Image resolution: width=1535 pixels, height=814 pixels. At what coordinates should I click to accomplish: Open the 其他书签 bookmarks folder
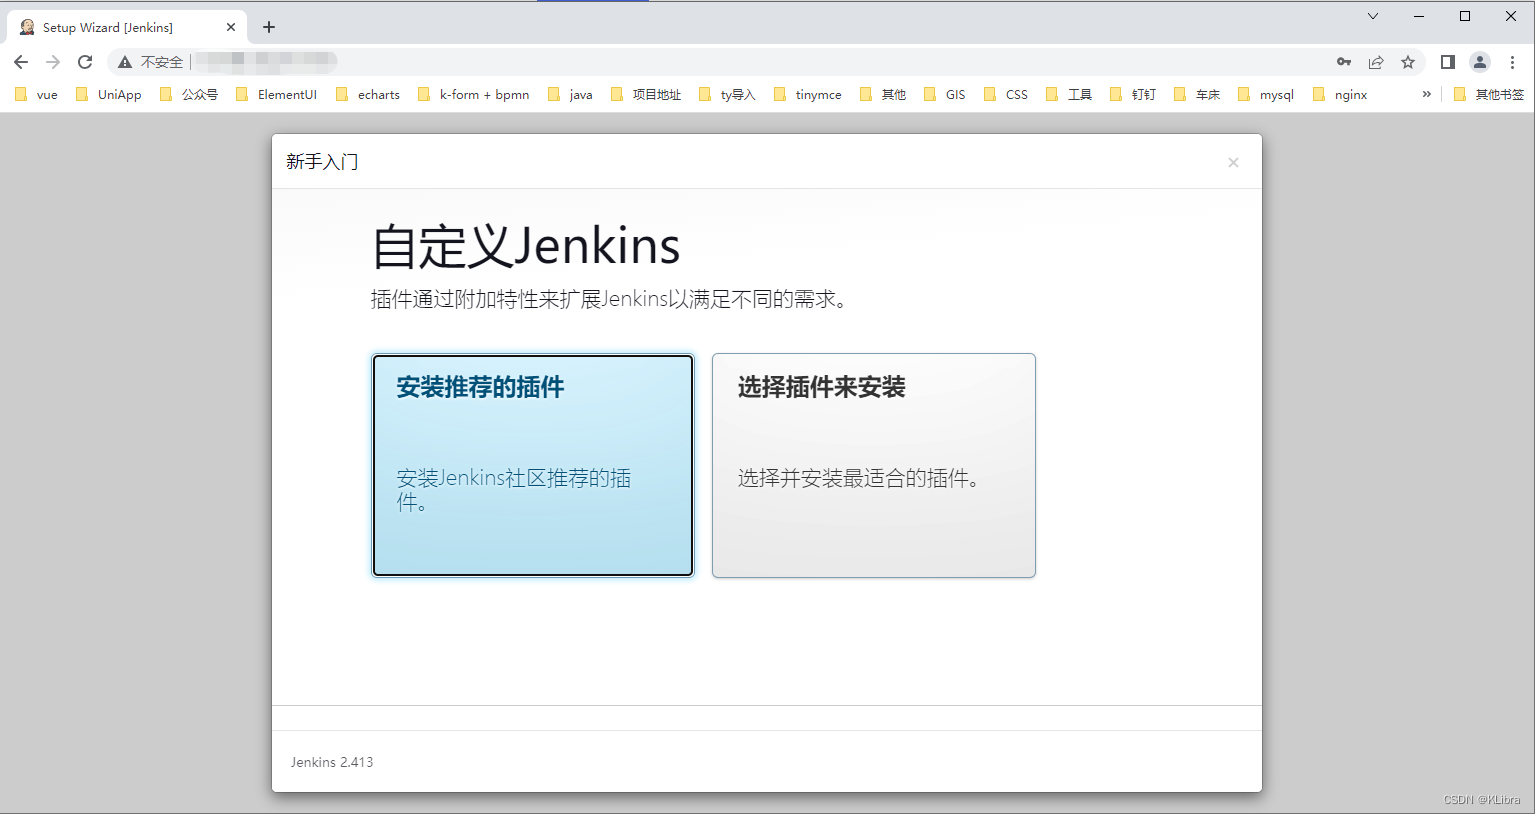coord(1489,95)
